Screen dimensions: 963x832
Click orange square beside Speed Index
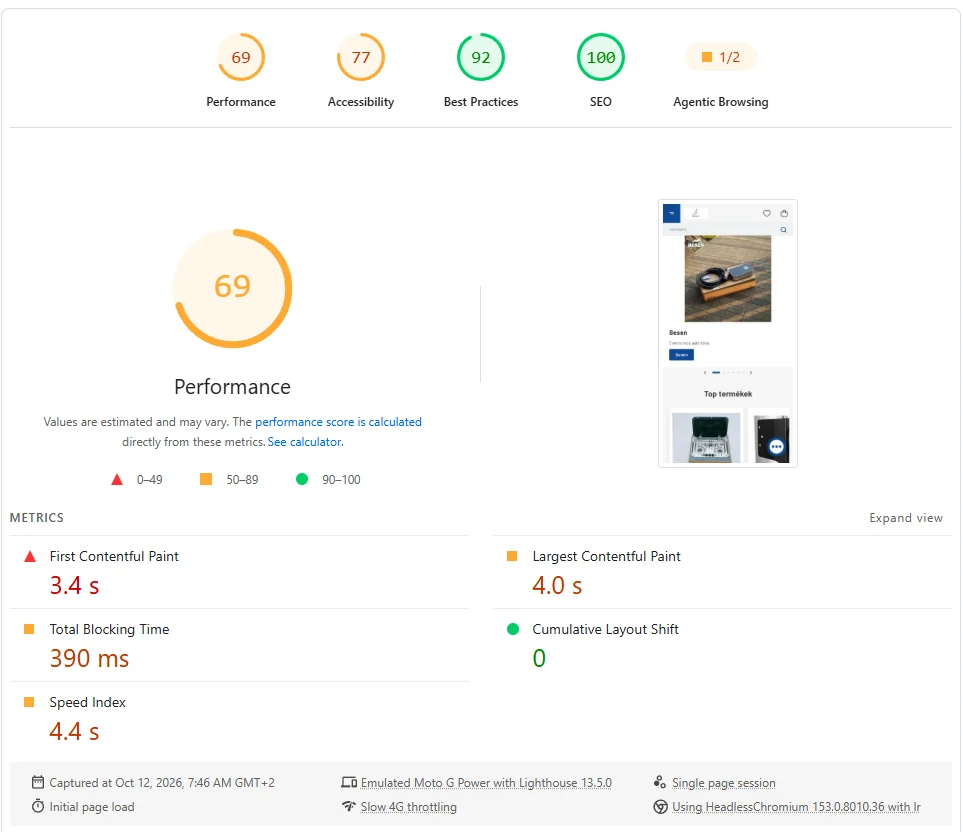pyautogui.click(x=29, y=702)
